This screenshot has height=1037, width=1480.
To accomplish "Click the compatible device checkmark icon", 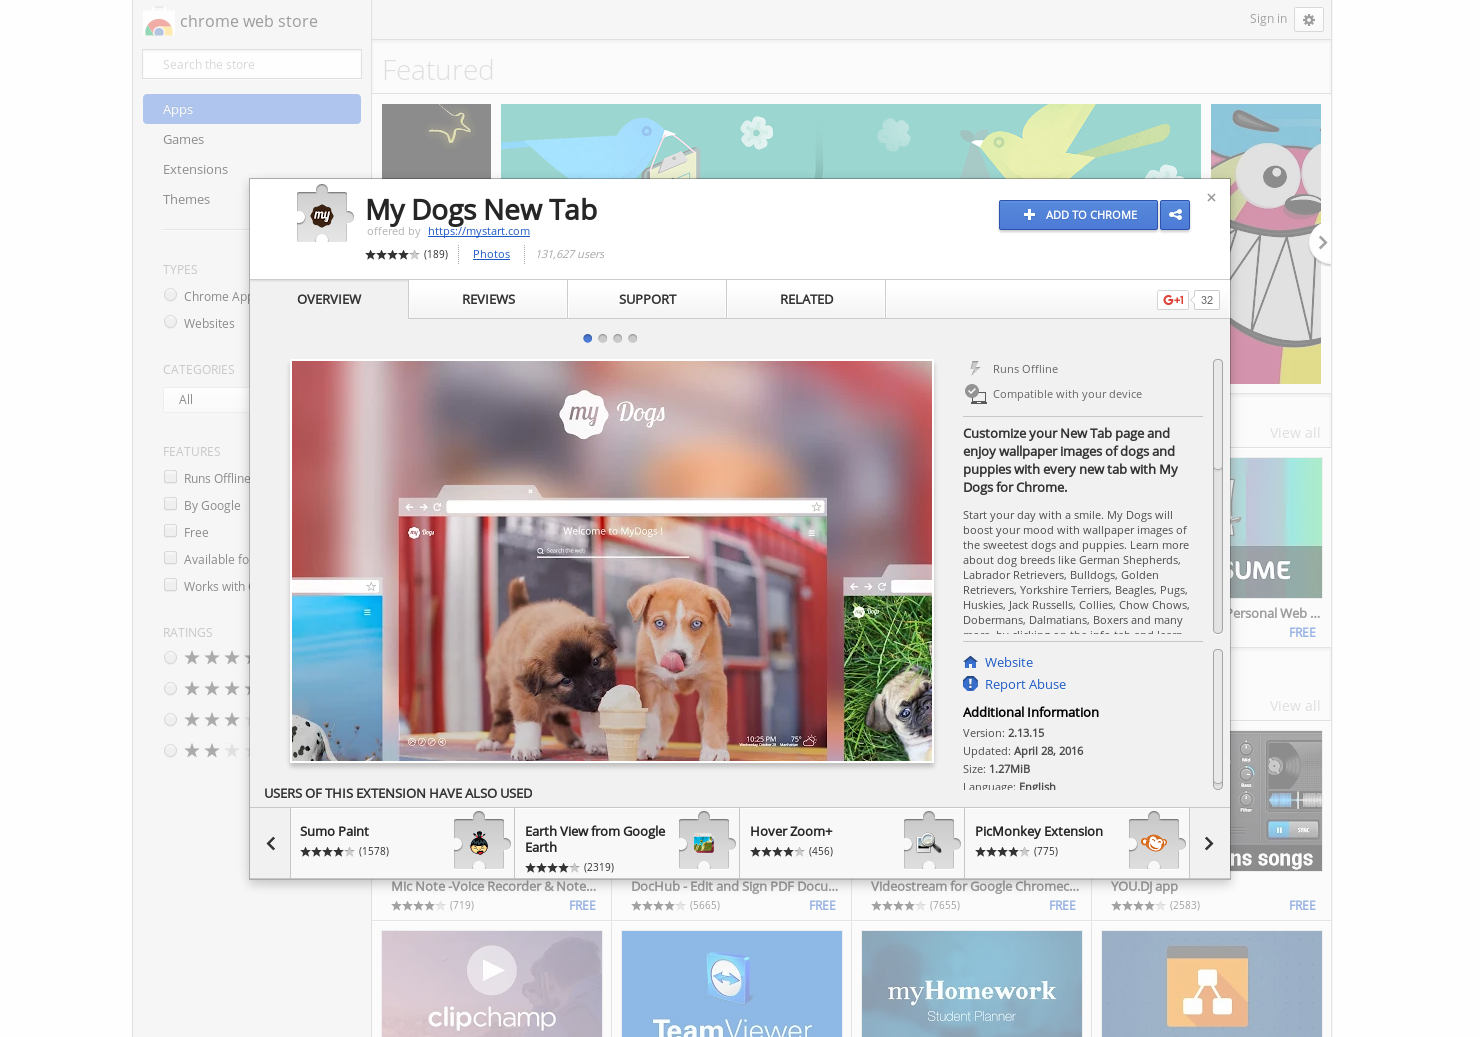I will [975, 394].
